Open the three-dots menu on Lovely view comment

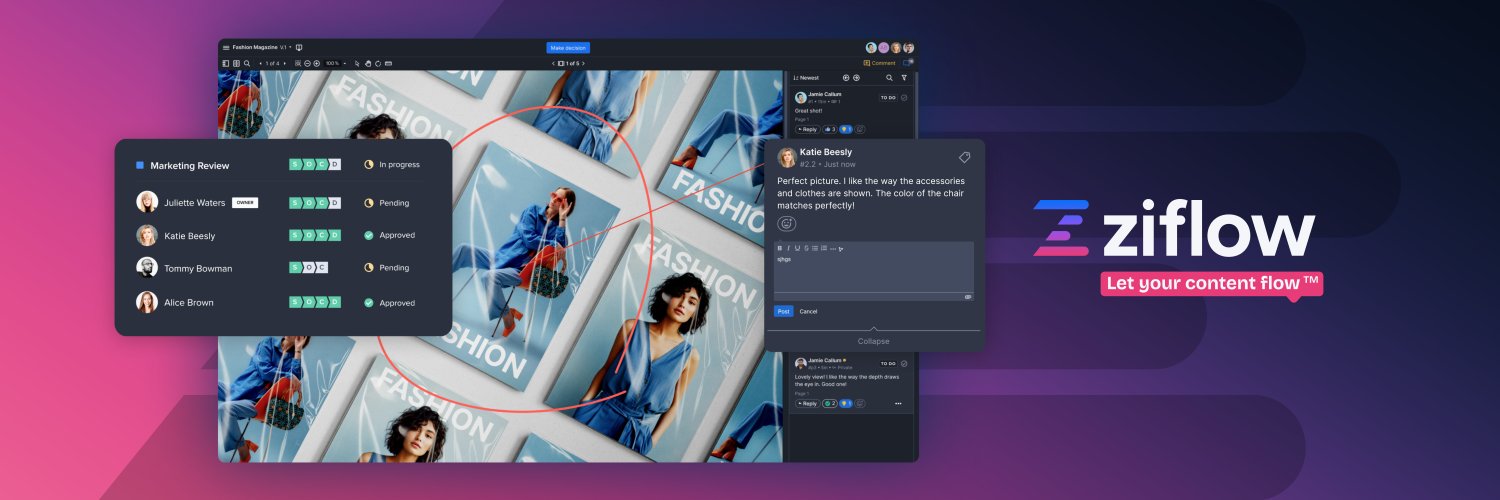tap(898, 403)
